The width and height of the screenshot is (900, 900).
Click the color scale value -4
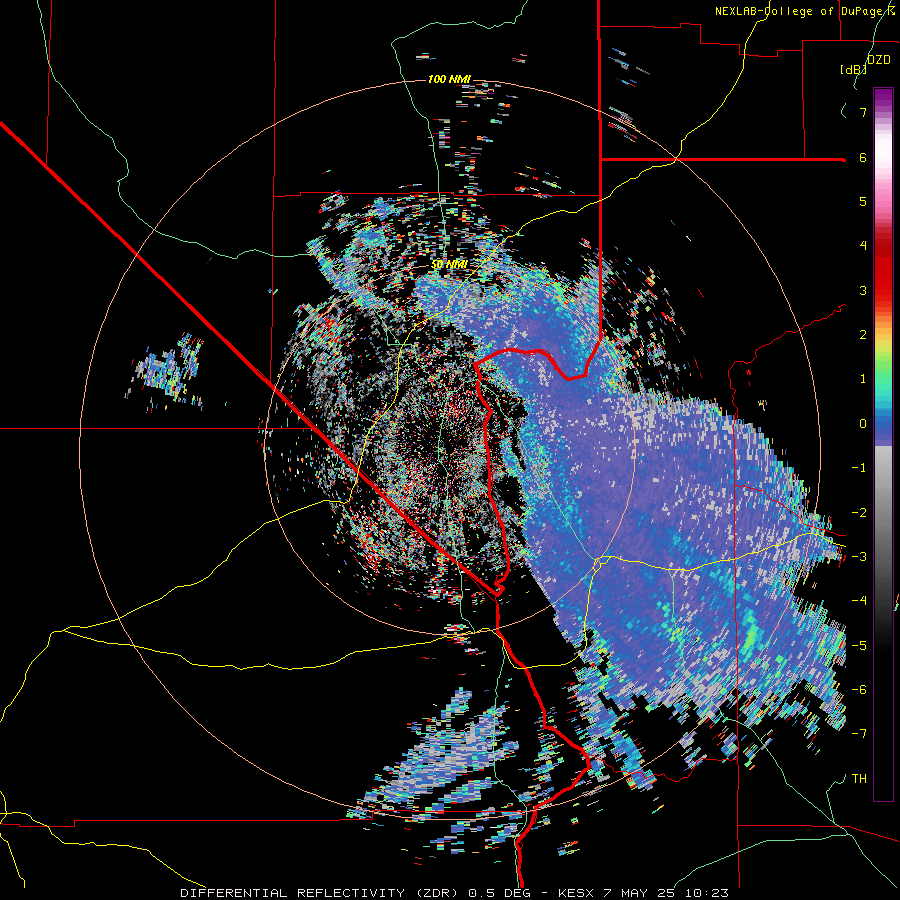pos(859,600)
